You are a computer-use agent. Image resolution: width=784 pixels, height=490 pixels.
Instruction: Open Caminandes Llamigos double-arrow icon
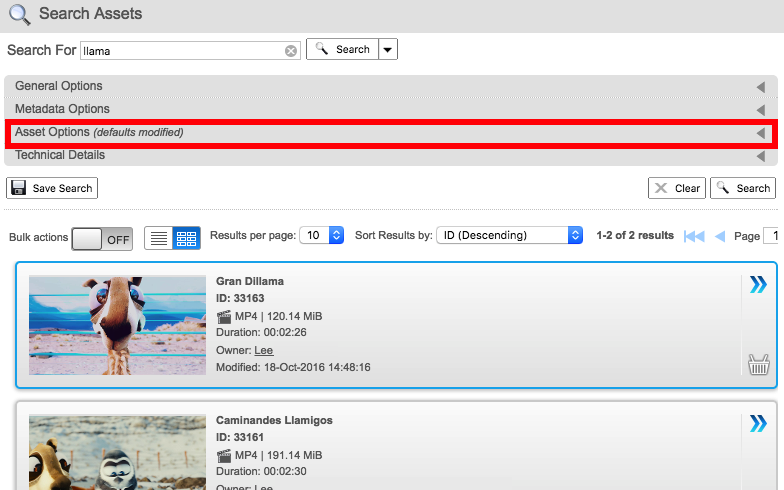point(758,424)
